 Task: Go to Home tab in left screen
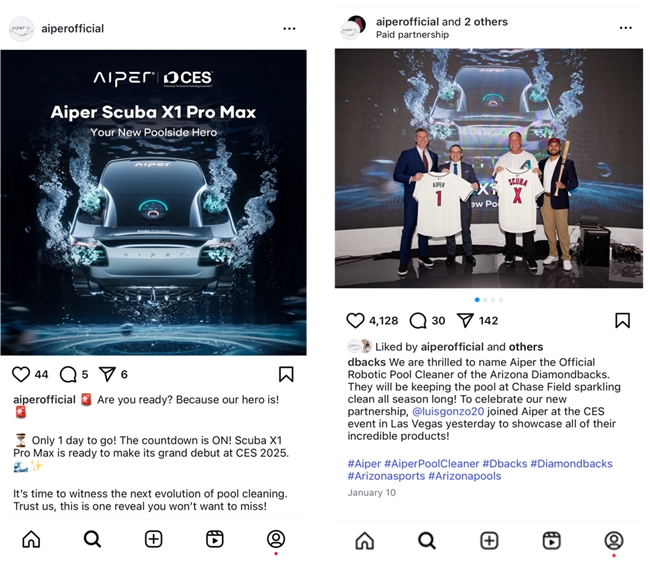[31, 539]
